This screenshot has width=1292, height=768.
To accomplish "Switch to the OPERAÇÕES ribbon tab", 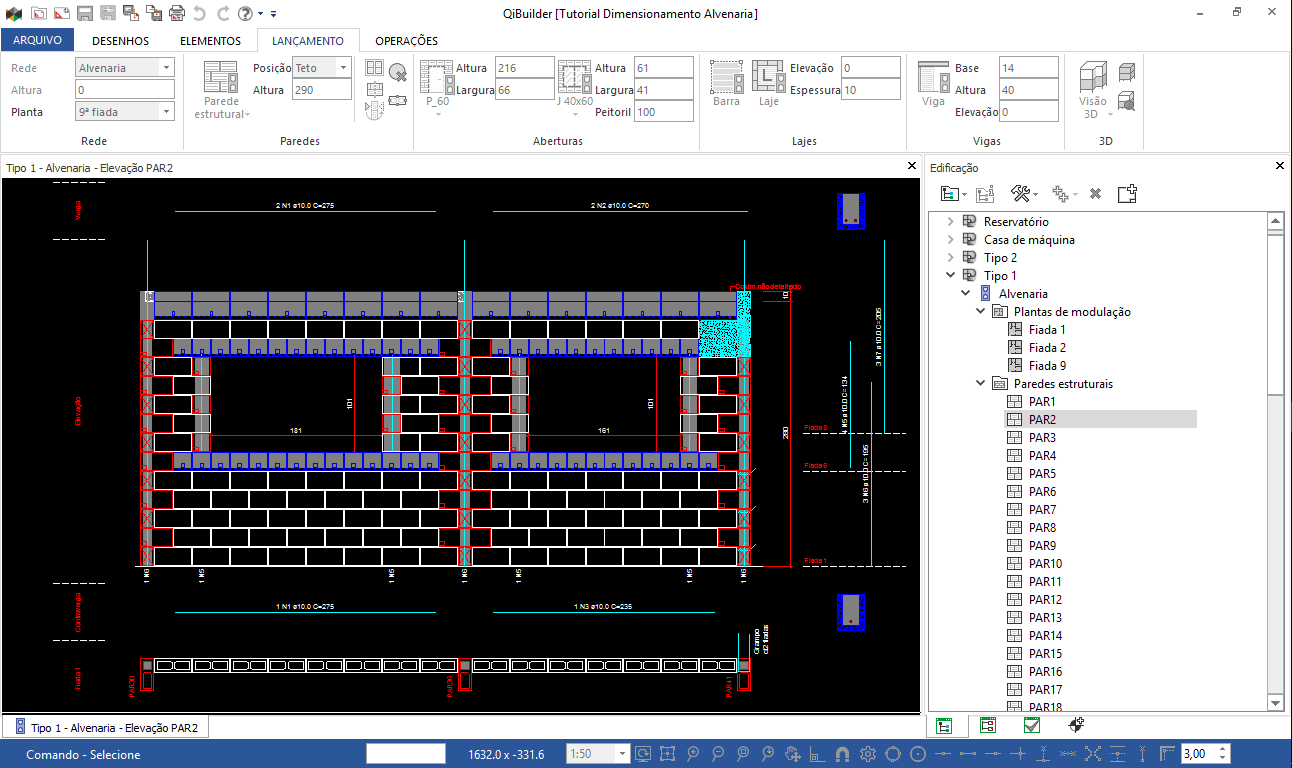I will pos(406,41).
